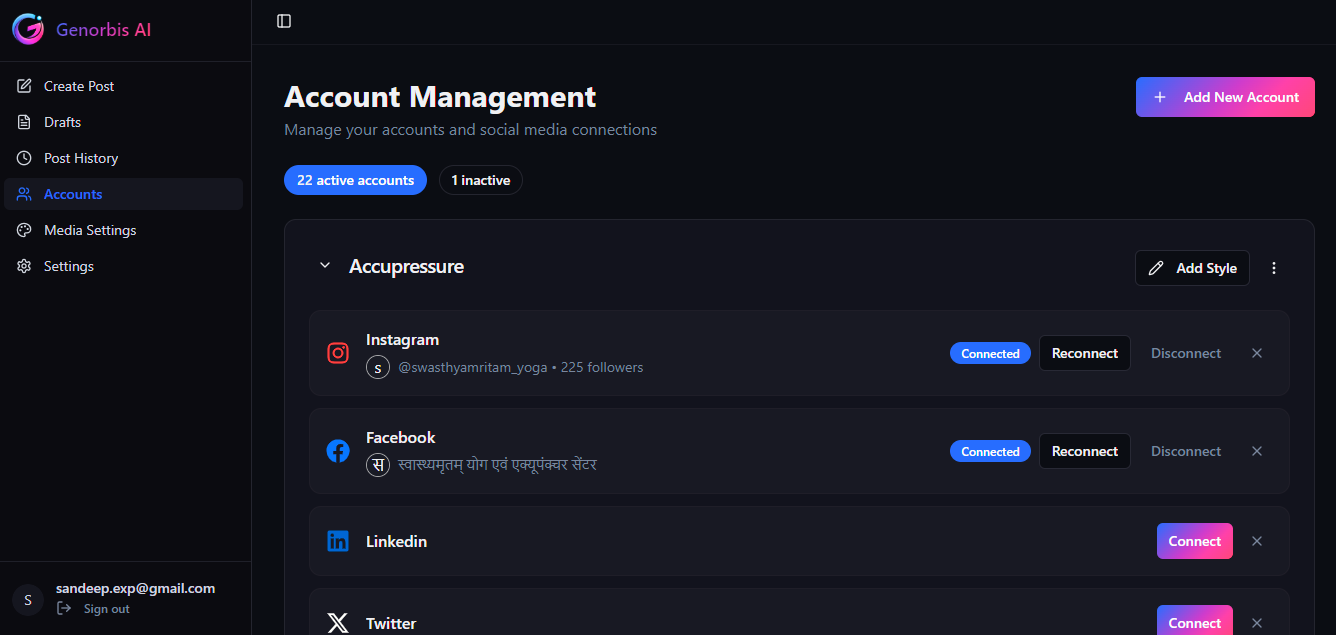Click the LinkedIn platform icon
The height and width of the screenshot is (635, 1336).
[338, 540]
